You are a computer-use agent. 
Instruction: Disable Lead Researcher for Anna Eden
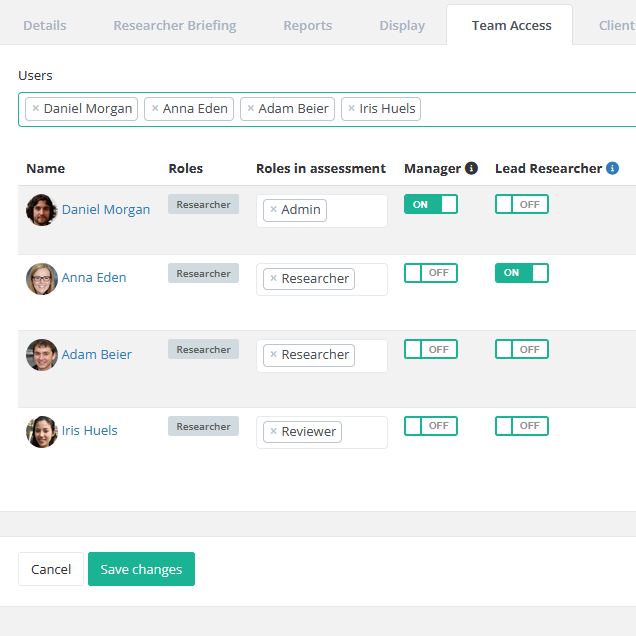(521, 273)
